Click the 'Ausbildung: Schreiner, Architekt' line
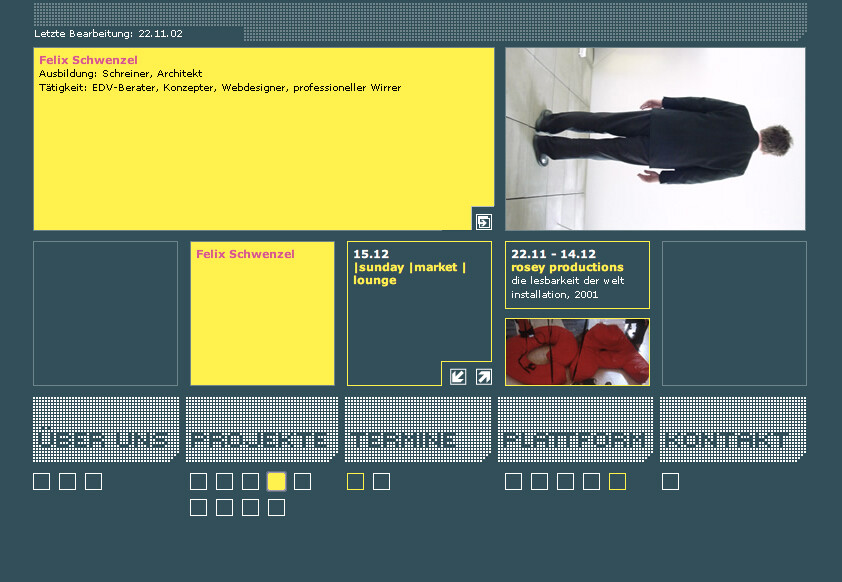 [121, 74]
